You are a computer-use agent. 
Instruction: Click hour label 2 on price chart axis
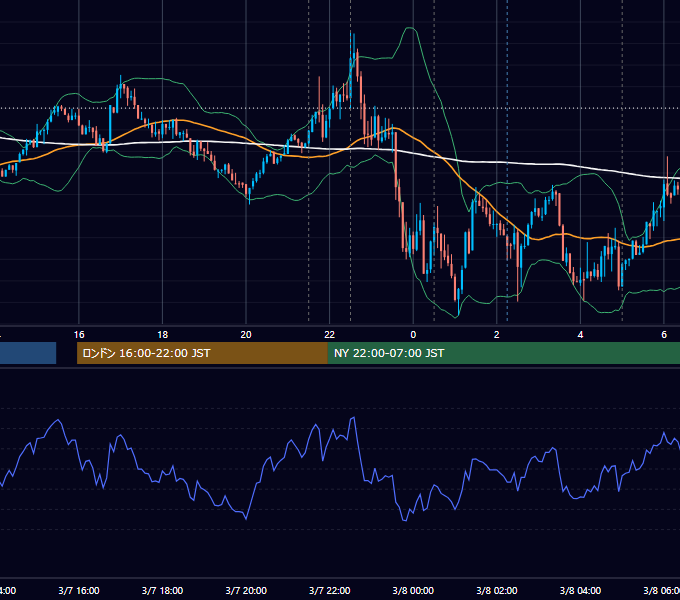497,335
